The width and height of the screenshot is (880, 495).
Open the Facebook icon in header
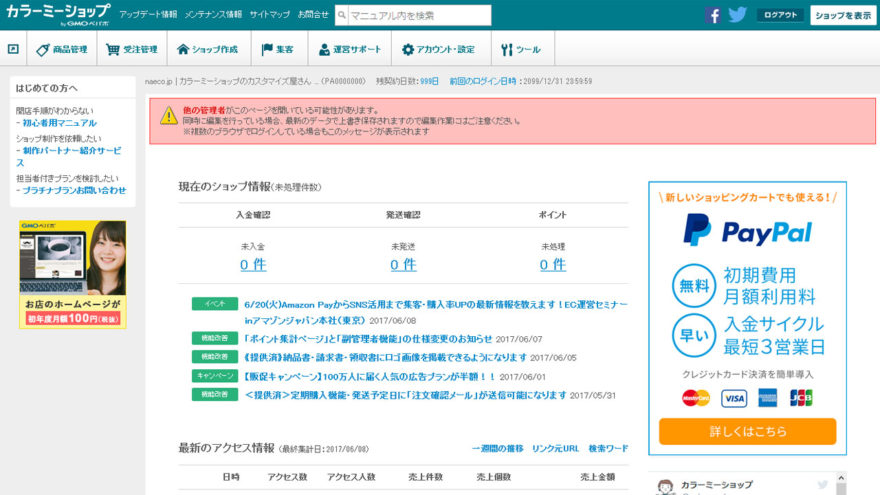tap(713, 15)
